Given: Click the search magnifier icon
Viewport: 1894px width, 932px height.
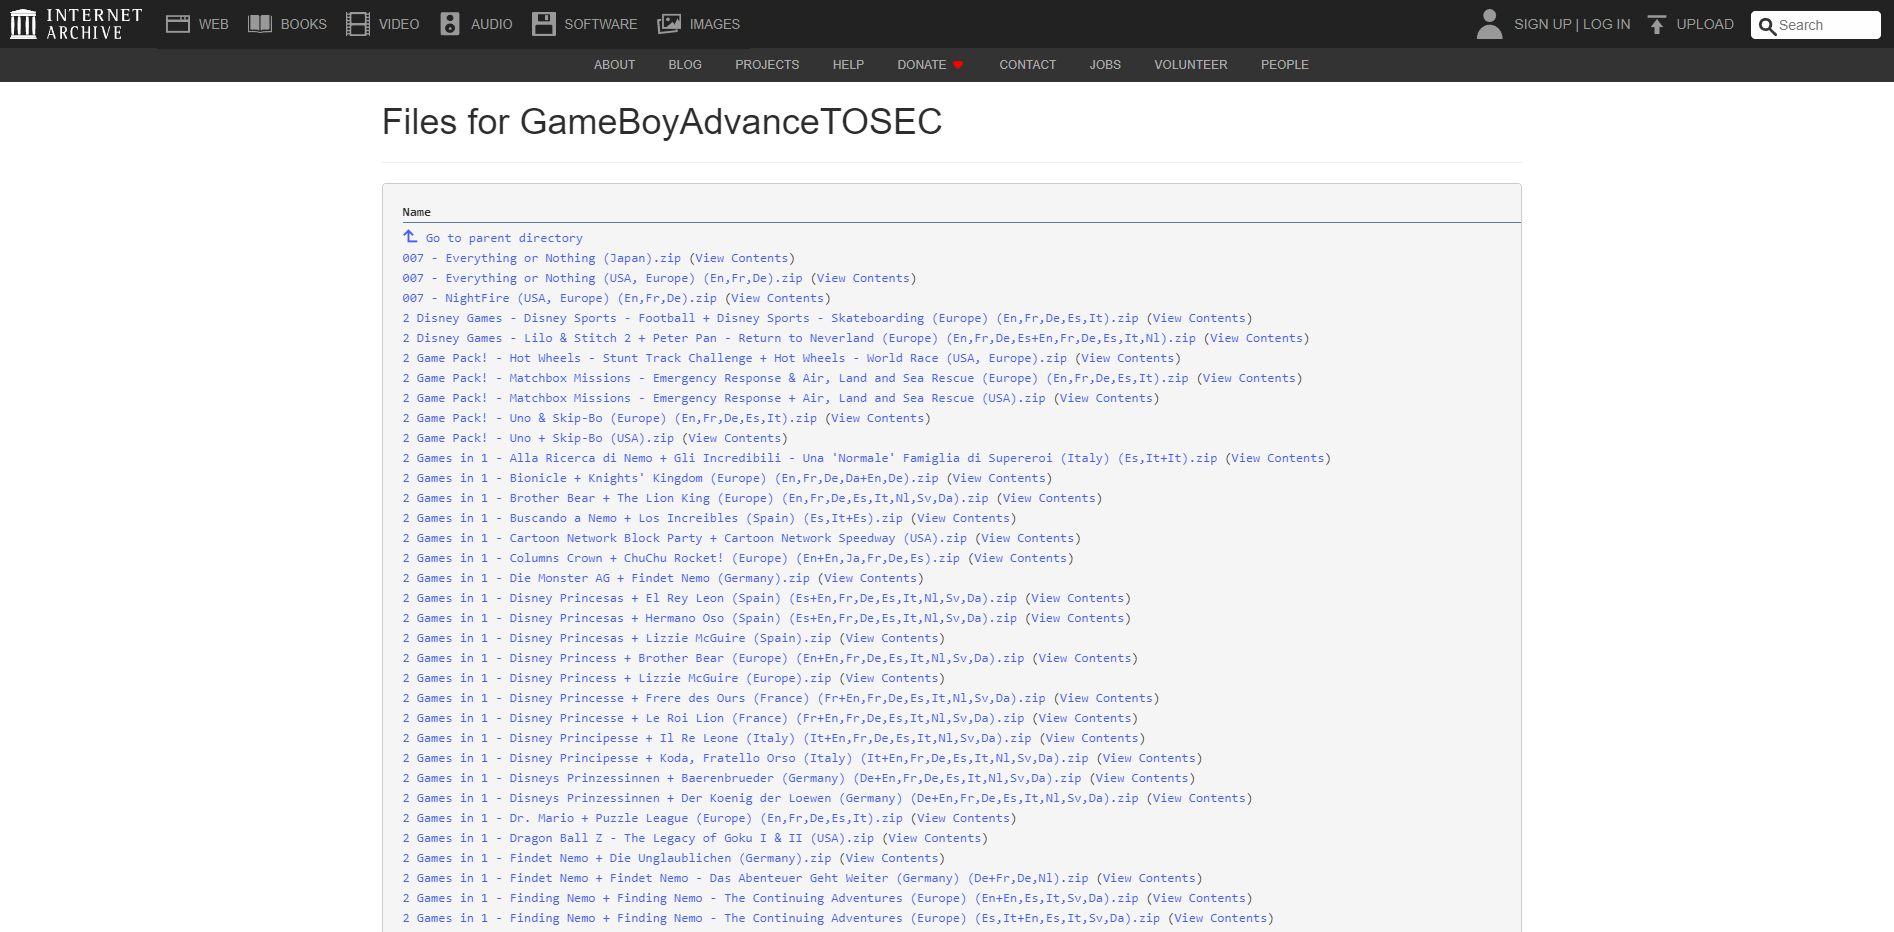Looking at the screenshot, I should tap(1767, 25).
